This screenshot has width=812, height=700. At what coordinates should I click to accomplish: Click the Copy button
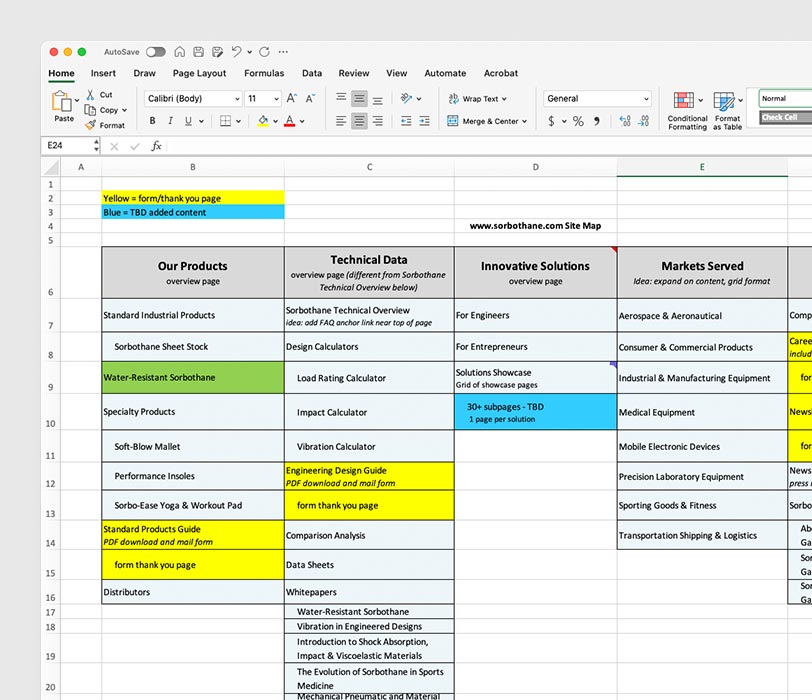pos(102,110)
